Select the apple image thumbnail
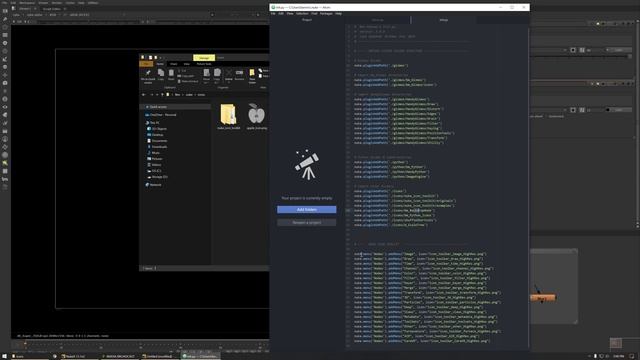The width and height of the screenshot is (640, 360). (x=256, y=116)
